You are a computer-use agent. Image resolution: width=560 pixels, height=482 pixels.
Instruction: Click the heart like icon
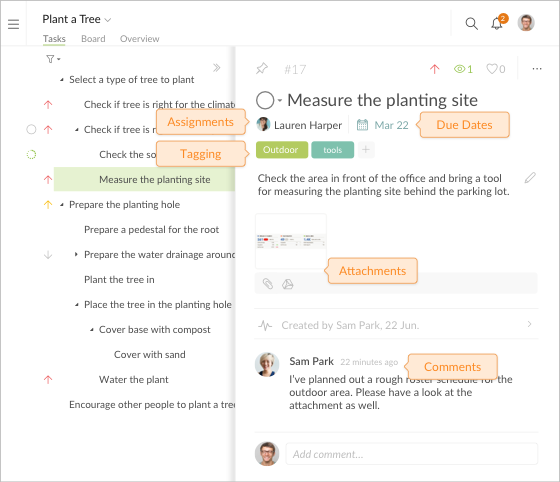coord(492,69)
